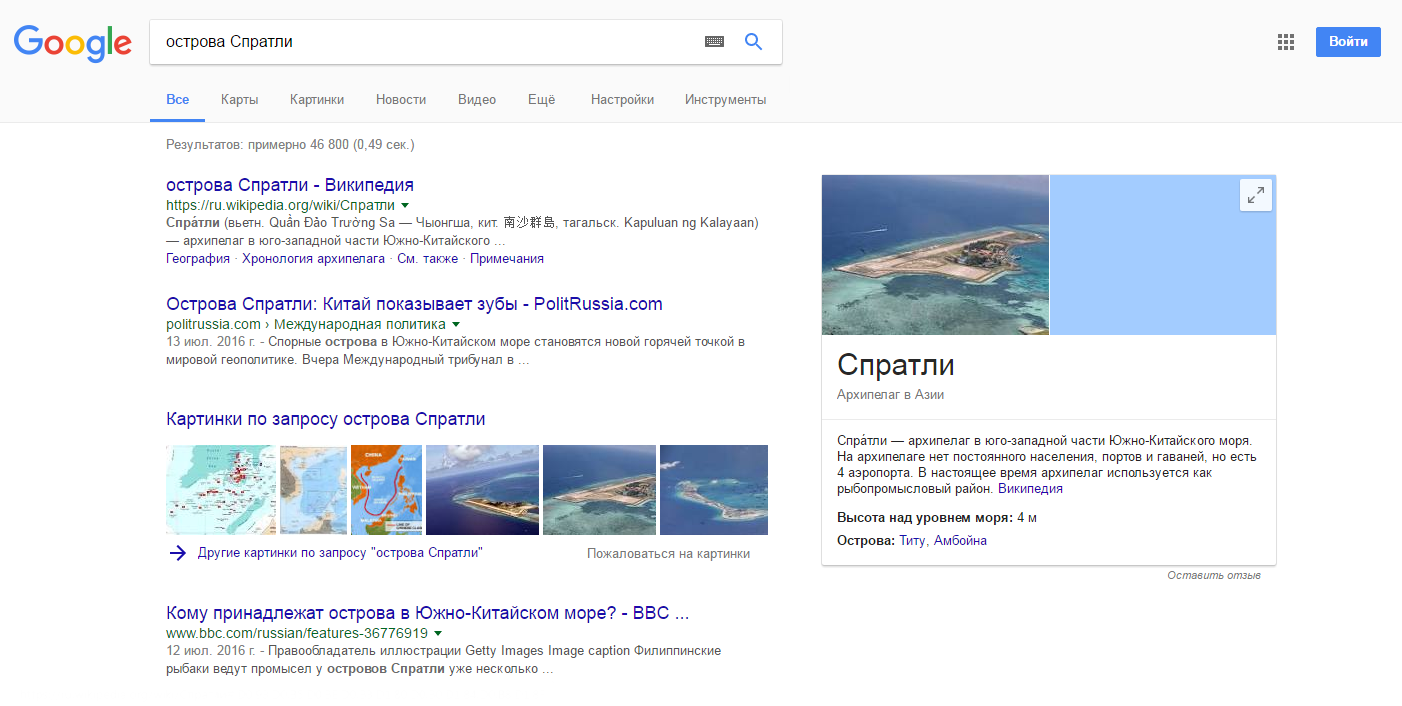Click Пожаловаться на картинки
1402x706 pixels.
coord(668,553)
